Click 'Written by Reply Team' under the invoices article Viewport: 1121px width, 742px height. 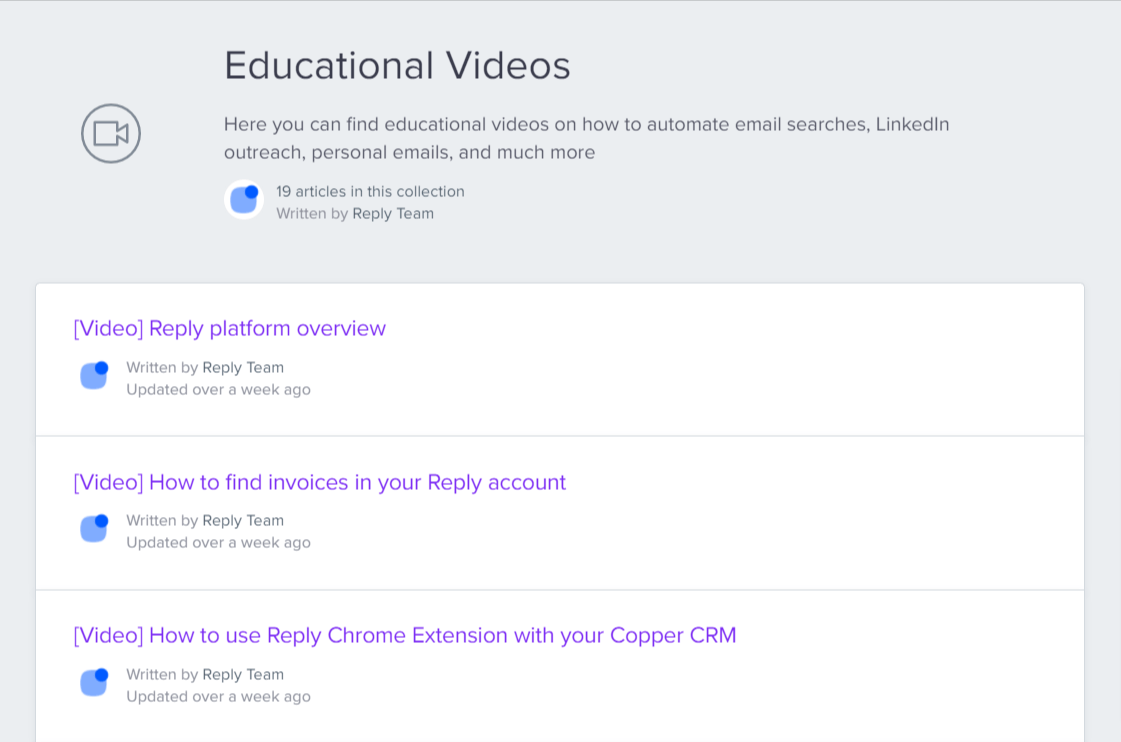point(205,520)
